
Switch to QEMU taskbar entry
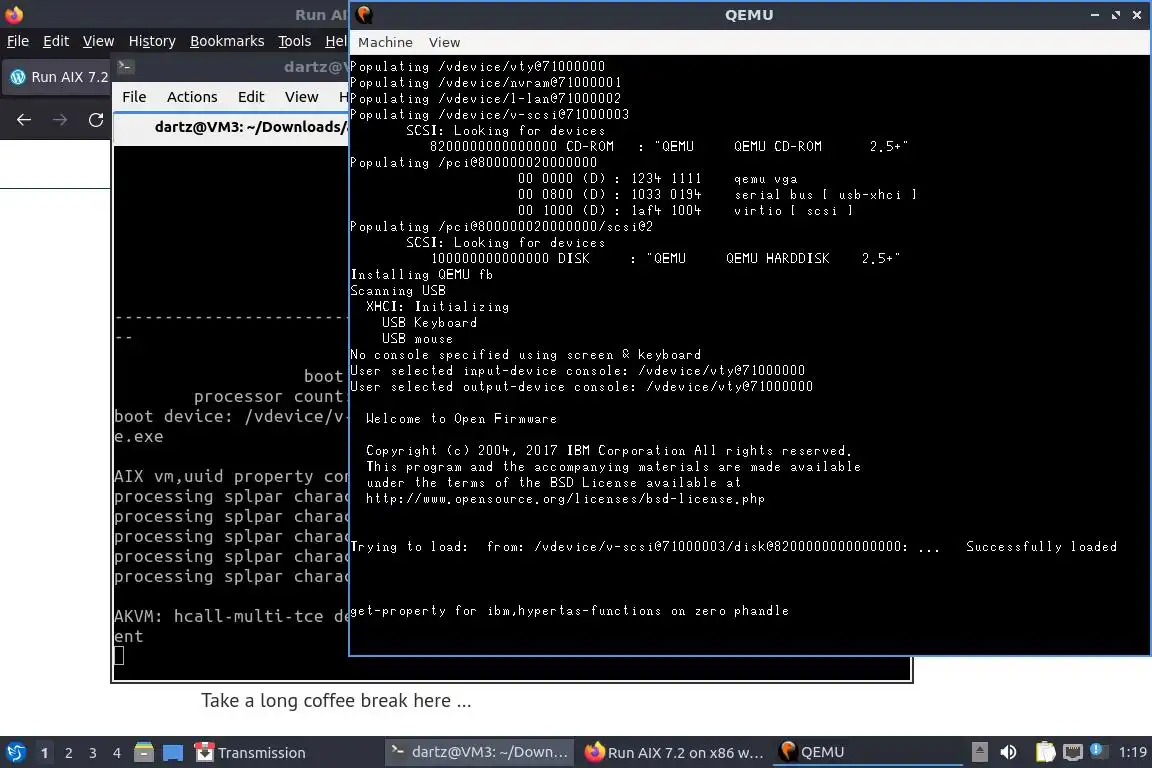867,753
